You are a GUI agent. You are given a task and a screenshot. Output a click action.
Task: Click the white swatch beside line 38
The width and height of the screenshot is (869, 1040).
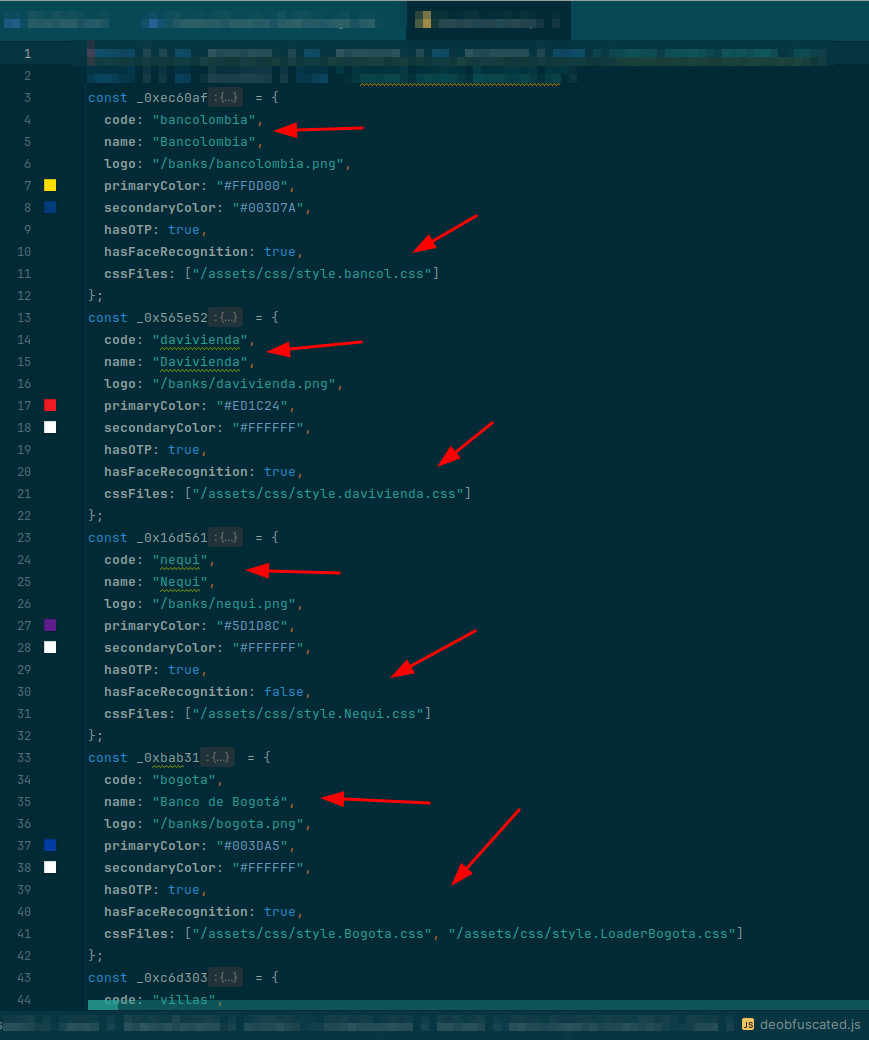coord(50,868)
